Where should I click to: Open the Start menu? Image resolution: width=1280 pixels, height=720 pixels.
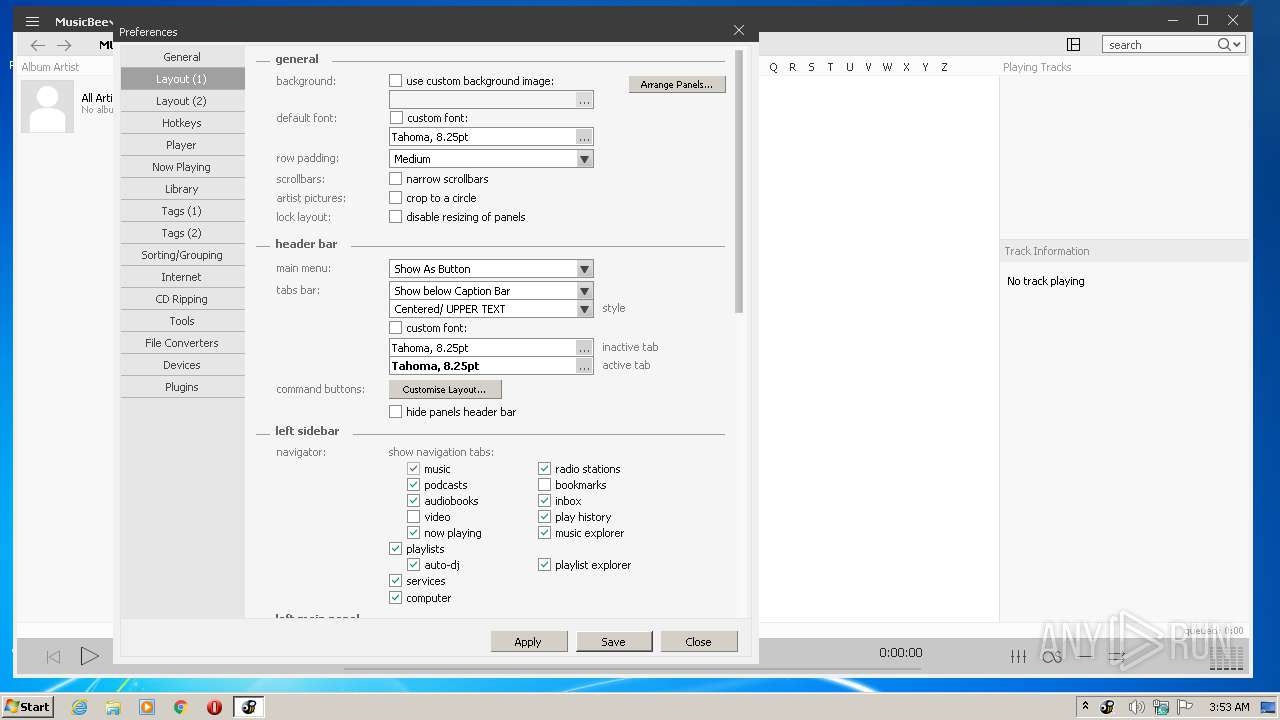(27, 706)
